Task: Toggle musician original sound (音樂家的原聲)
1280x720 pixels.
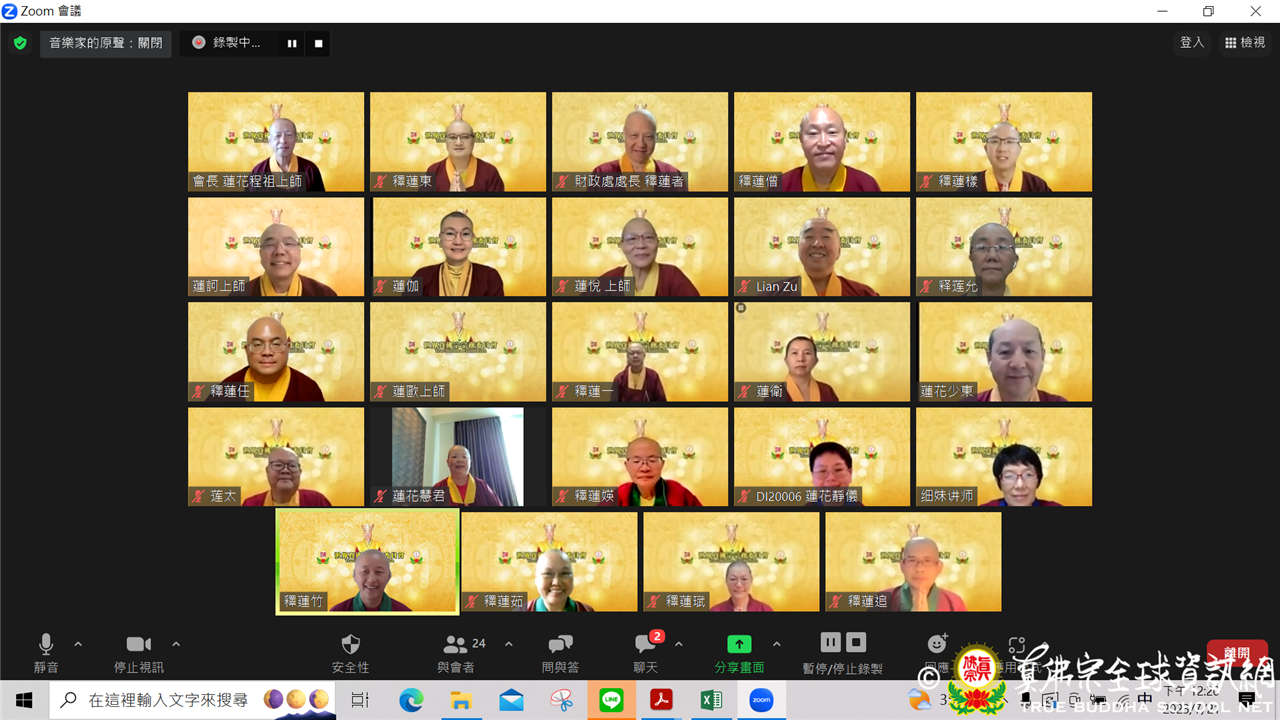Action: coord(106,43)
